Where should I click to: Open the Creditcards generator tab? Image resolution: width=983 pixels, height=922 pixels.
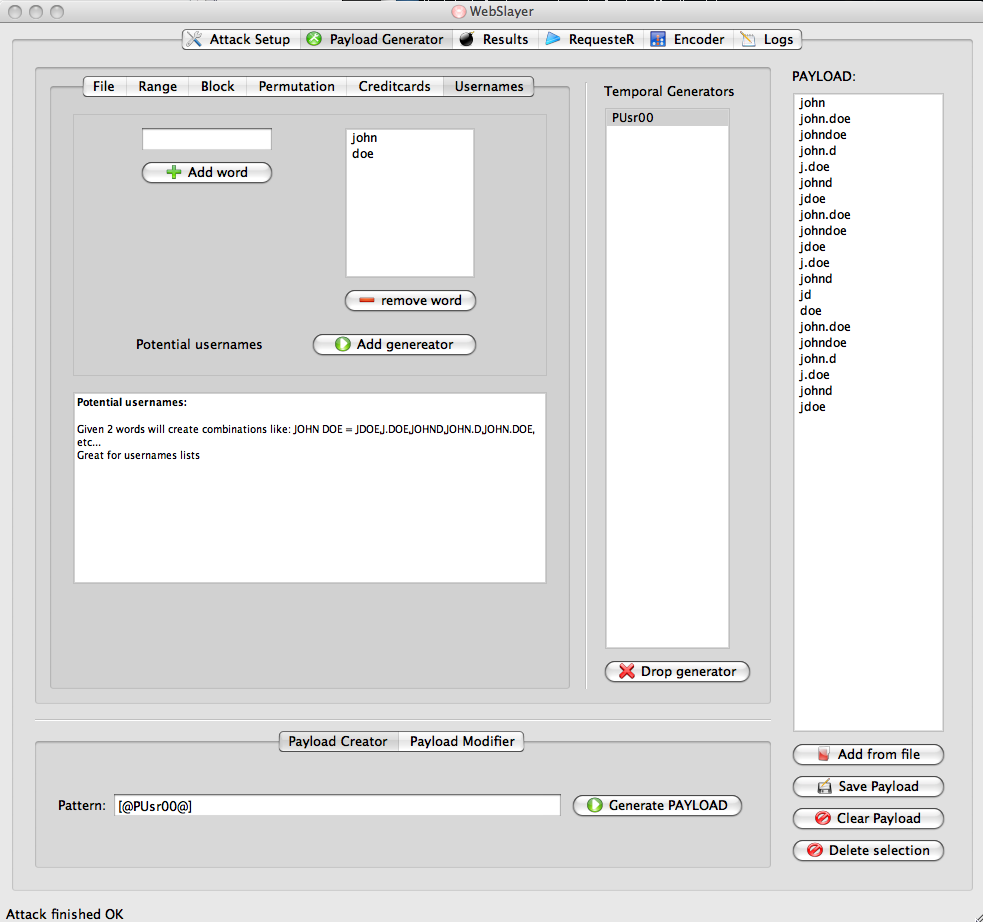(x=394, y=86)
